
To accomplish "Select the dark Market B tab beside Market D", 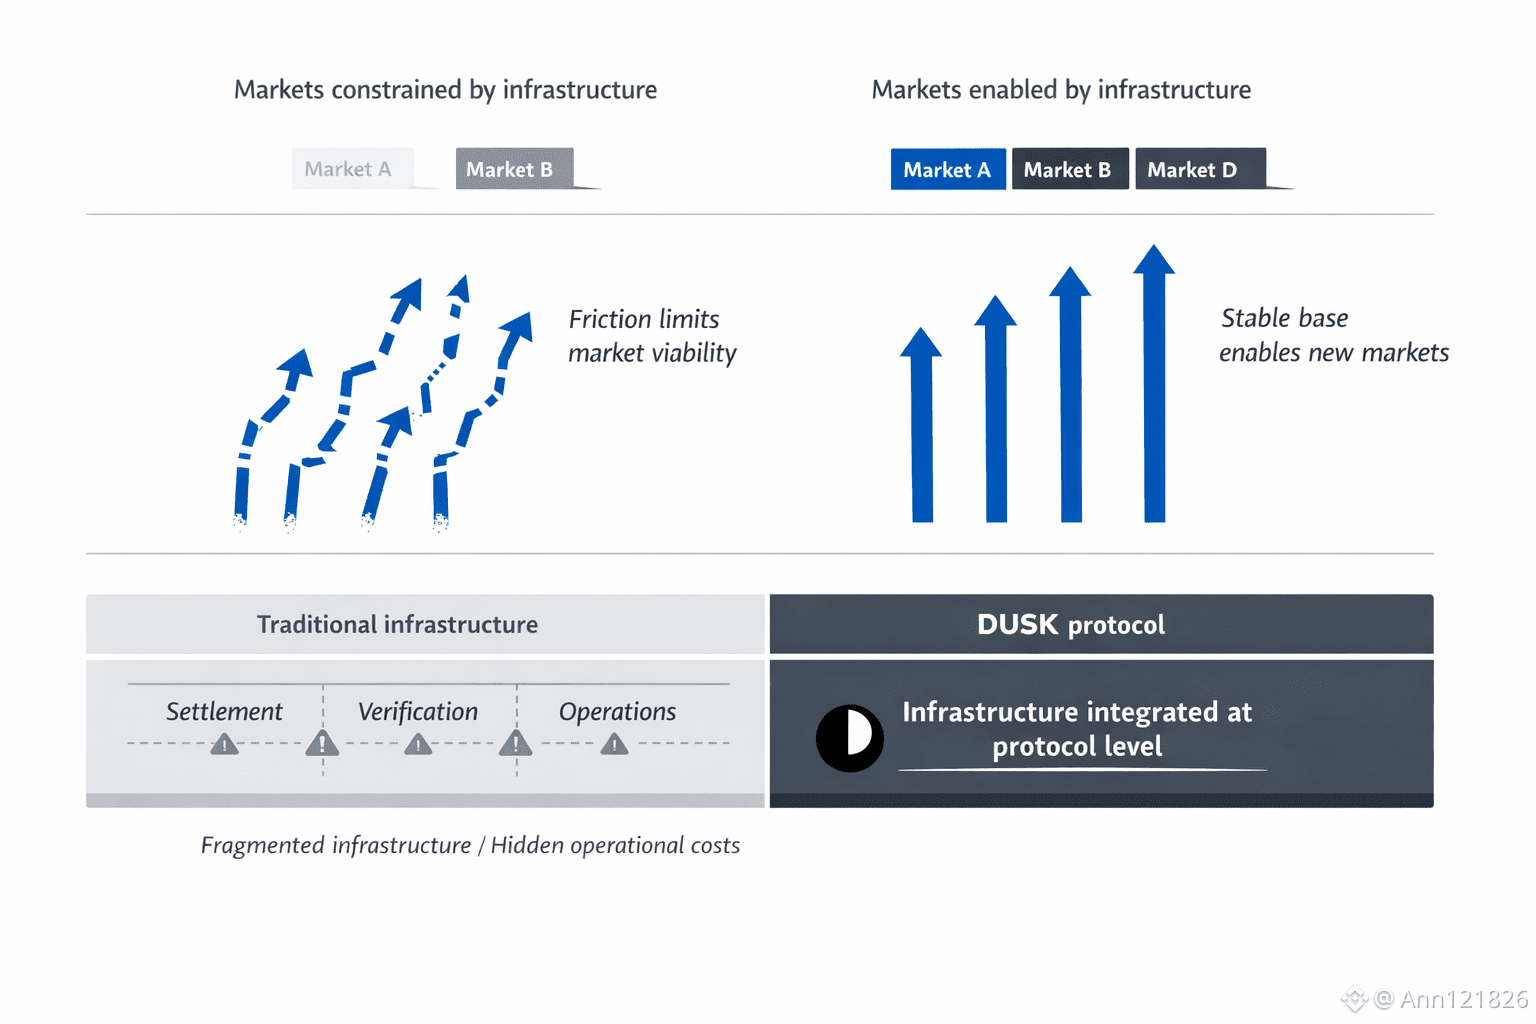I will click(1068, 170).
